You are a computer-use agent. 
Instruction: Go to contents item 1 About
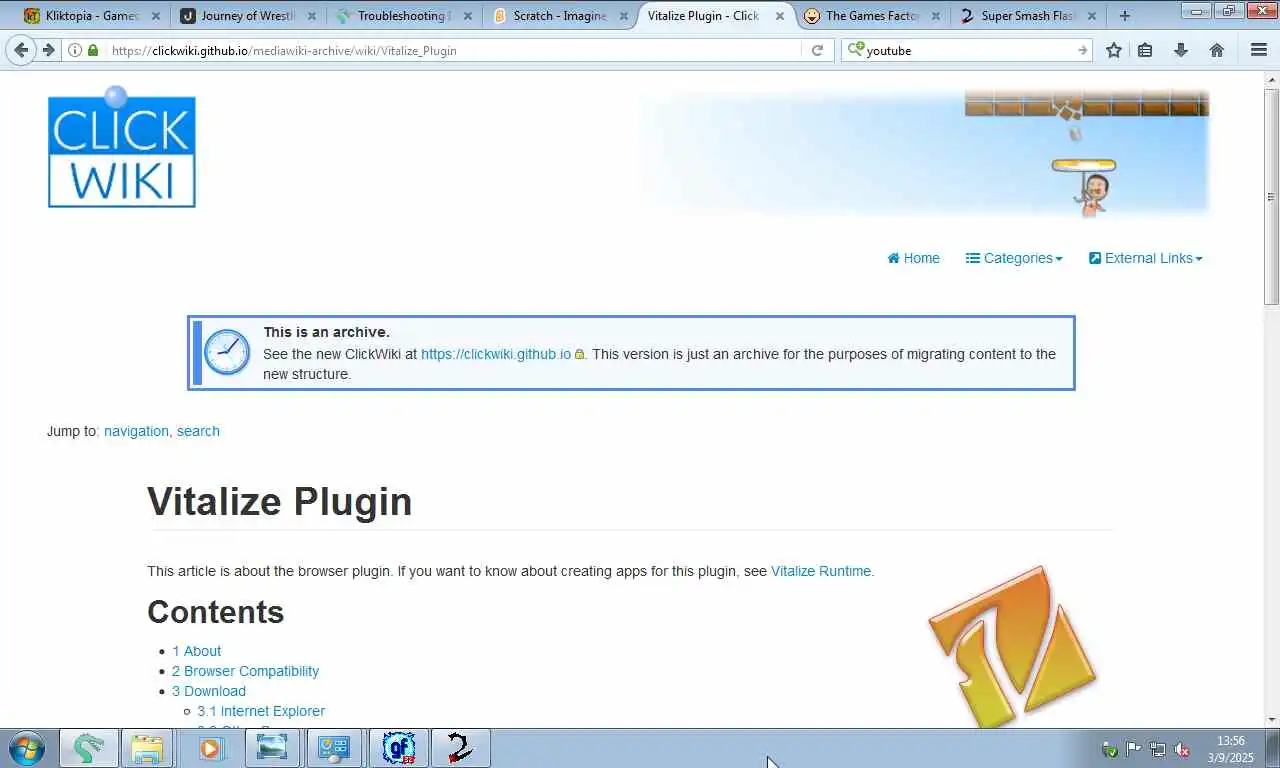[x=197, y=651]
